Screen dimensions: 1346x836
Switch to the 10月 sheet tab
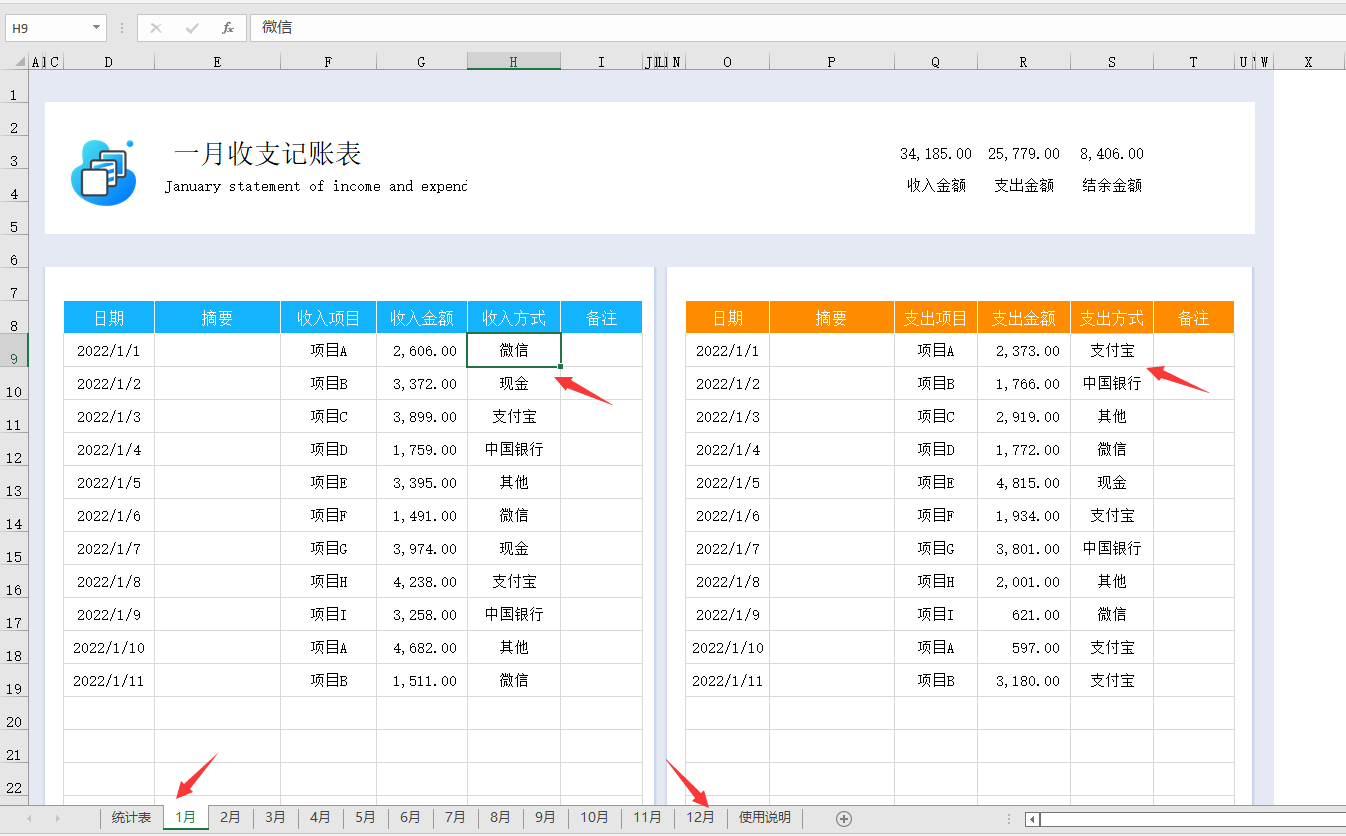point(594,818)
